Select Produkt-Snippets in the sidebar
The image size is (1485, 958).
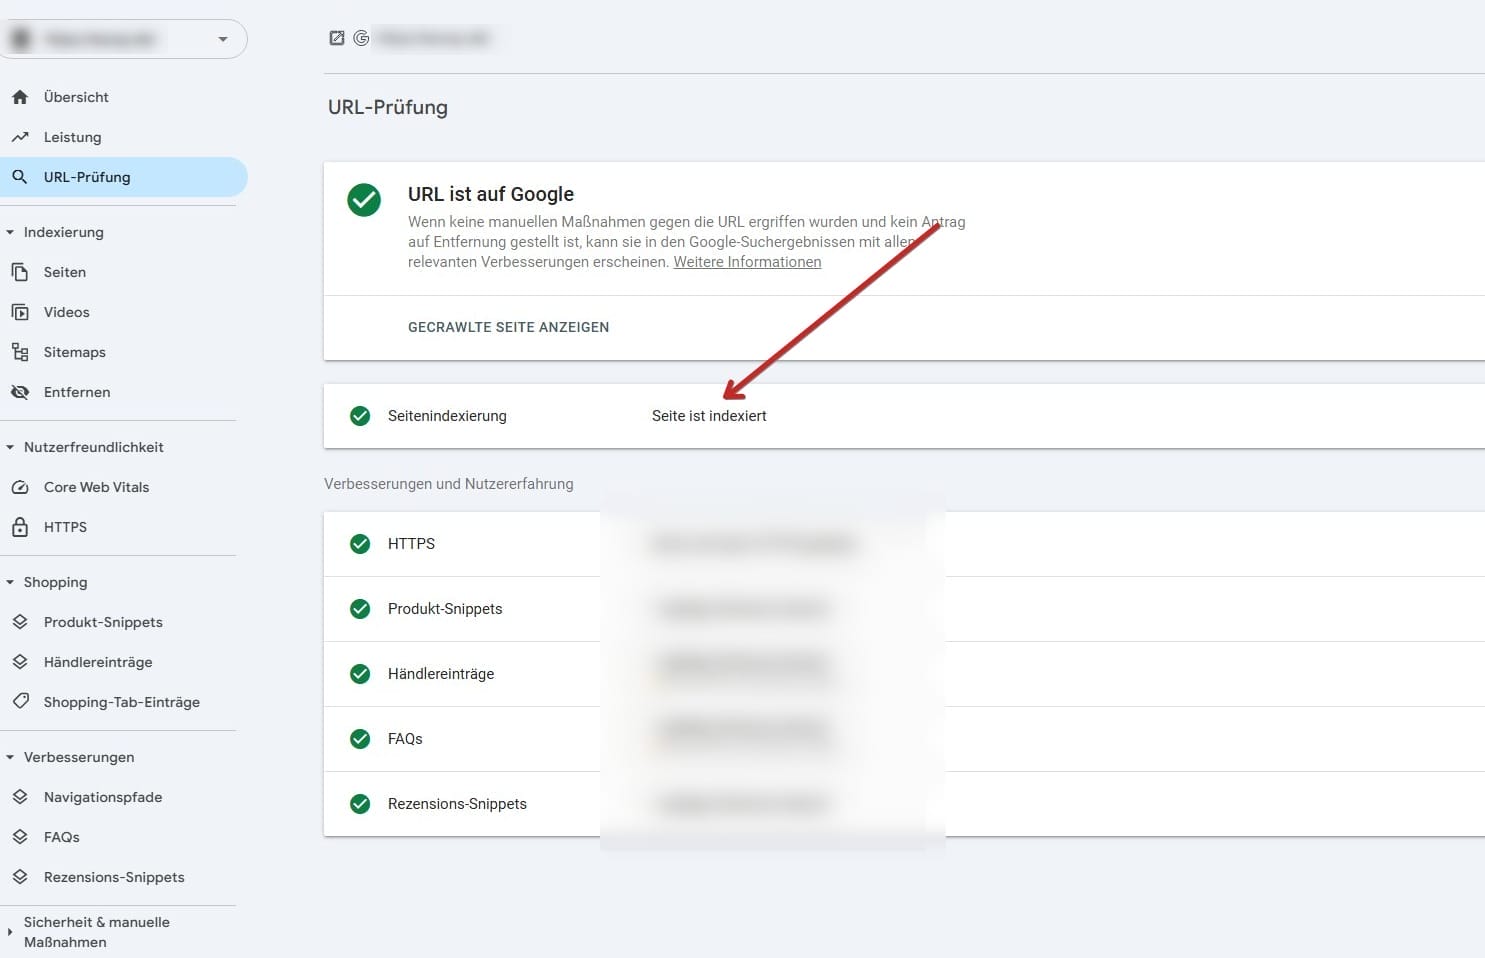[103, 622]
